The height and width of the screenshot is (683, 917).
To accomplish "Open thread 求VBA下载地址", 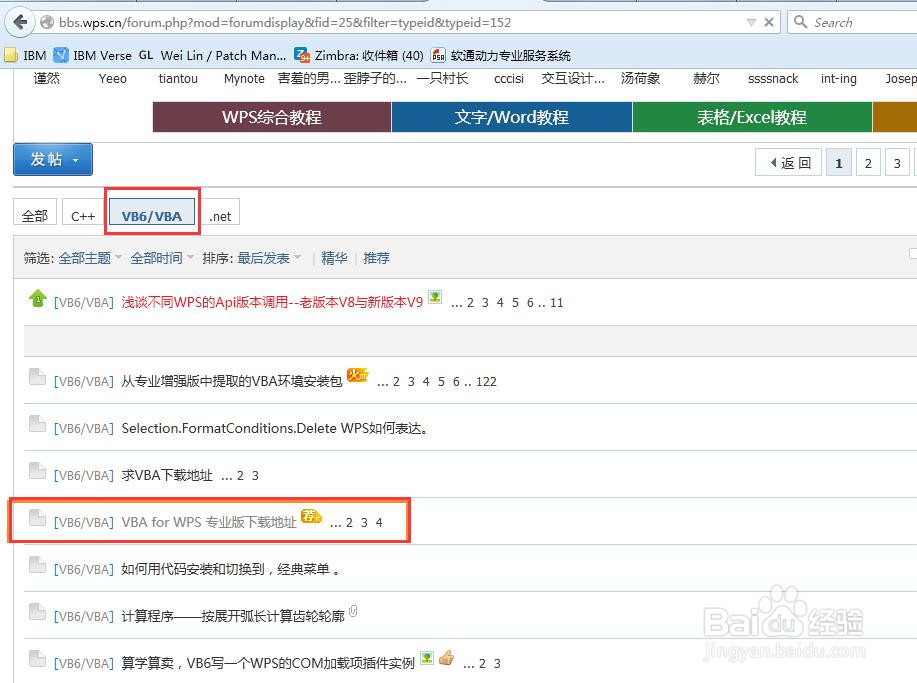I will (167, 475).
